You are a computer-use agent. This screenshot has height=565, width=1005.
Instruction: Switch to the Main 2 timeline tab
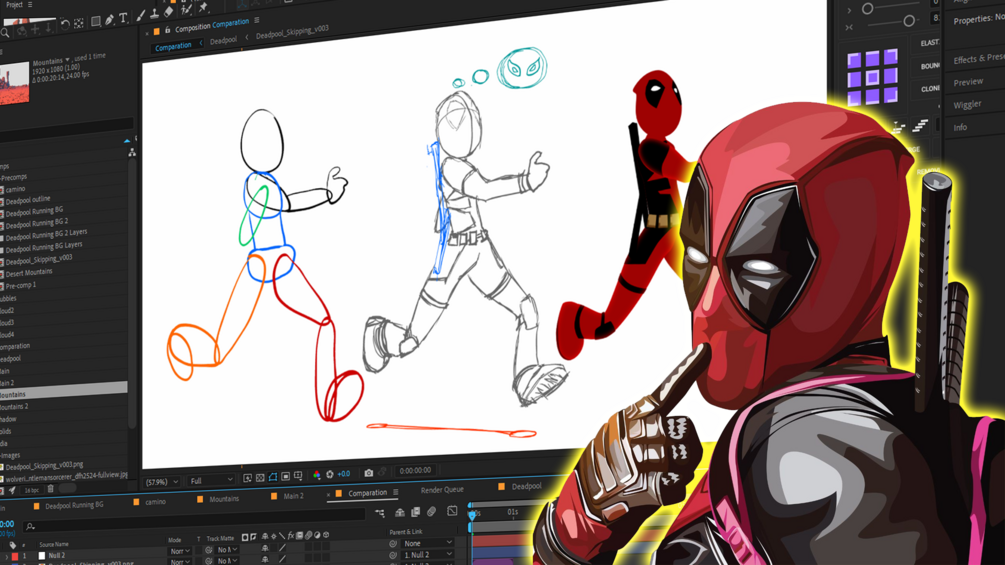293,496
